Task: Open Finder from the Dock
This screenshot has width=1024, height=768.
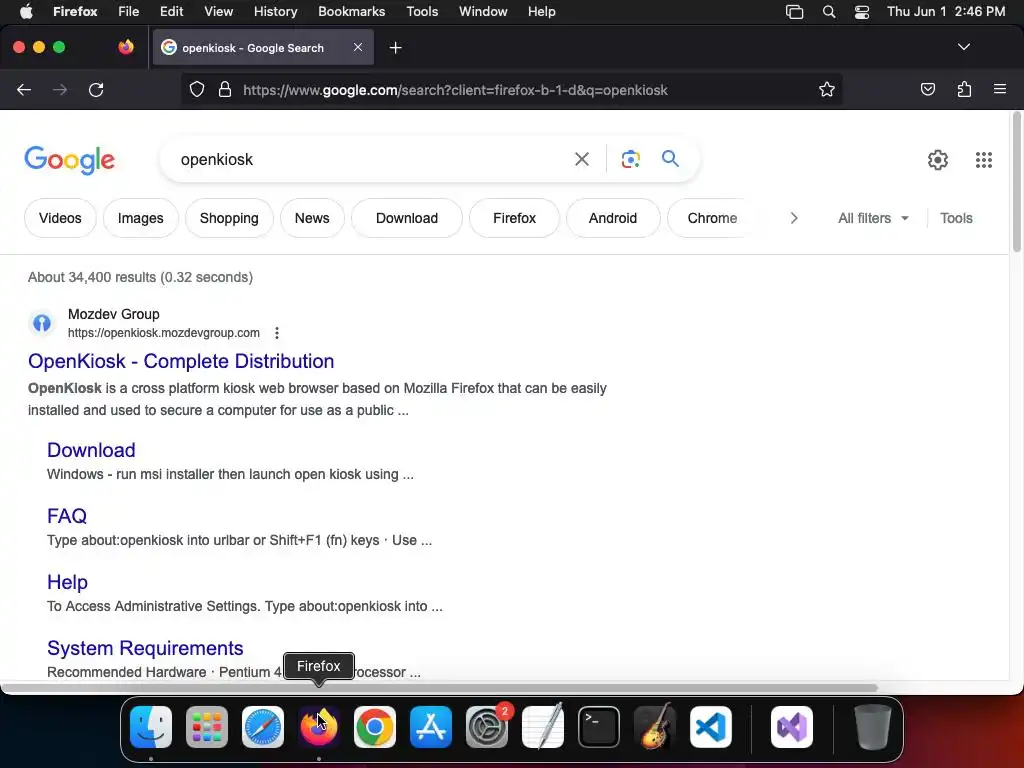Action: pyautogui.click(x=151, y=727)
